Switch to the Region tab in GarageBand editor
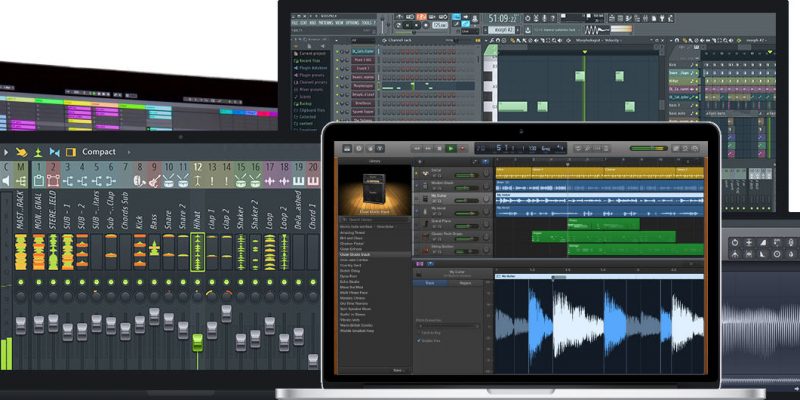 click(x=465, y=282)
